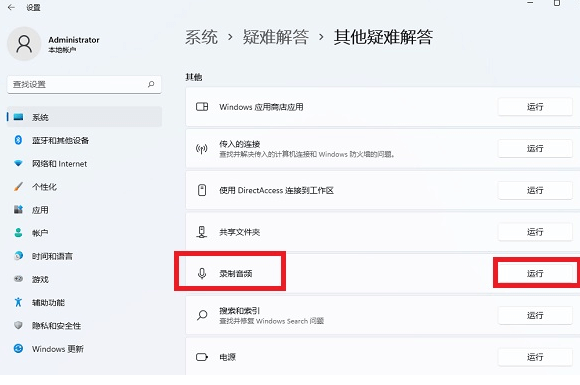Click the Administrator user name
Screen dimensions: 580x385
tap(74, 40)
